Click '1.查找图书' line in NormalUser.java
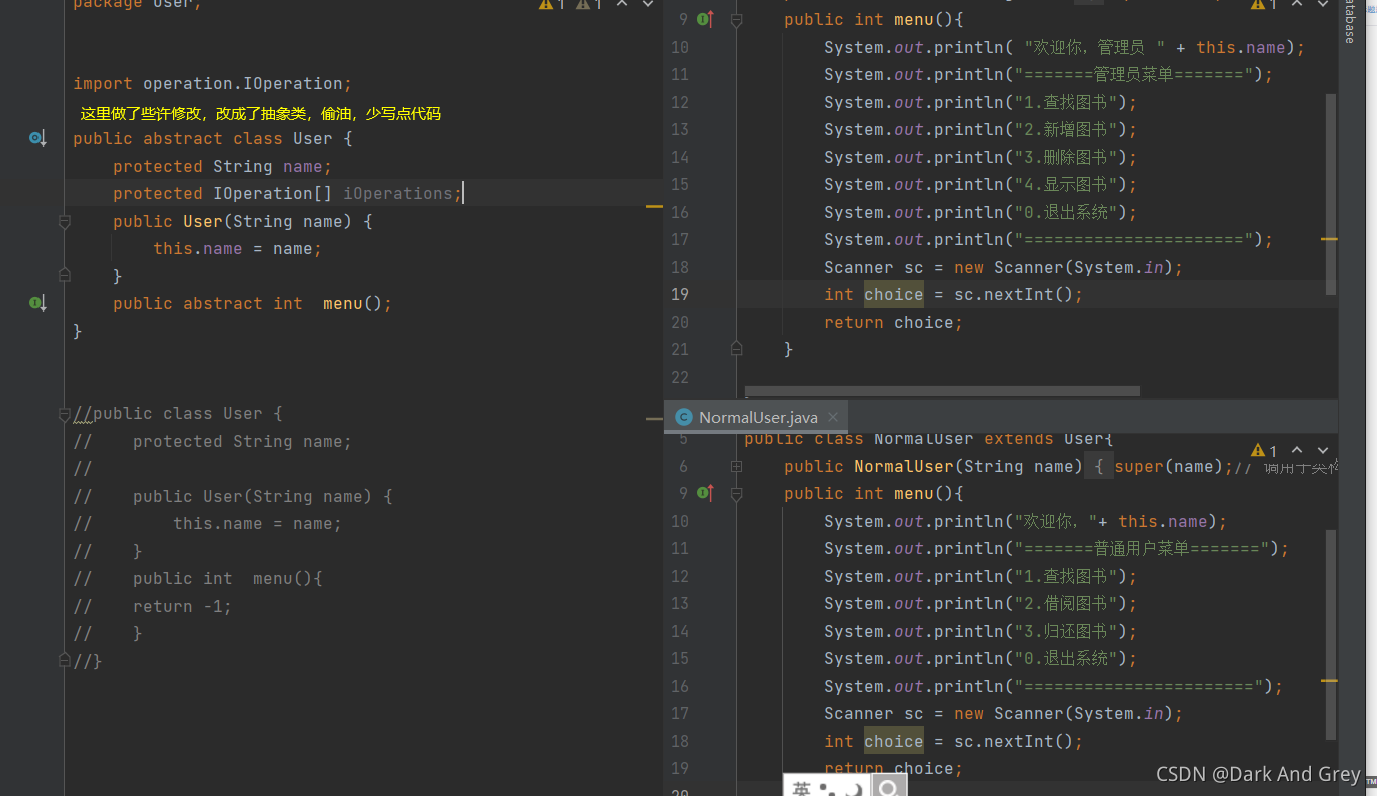 click(981, 576)
